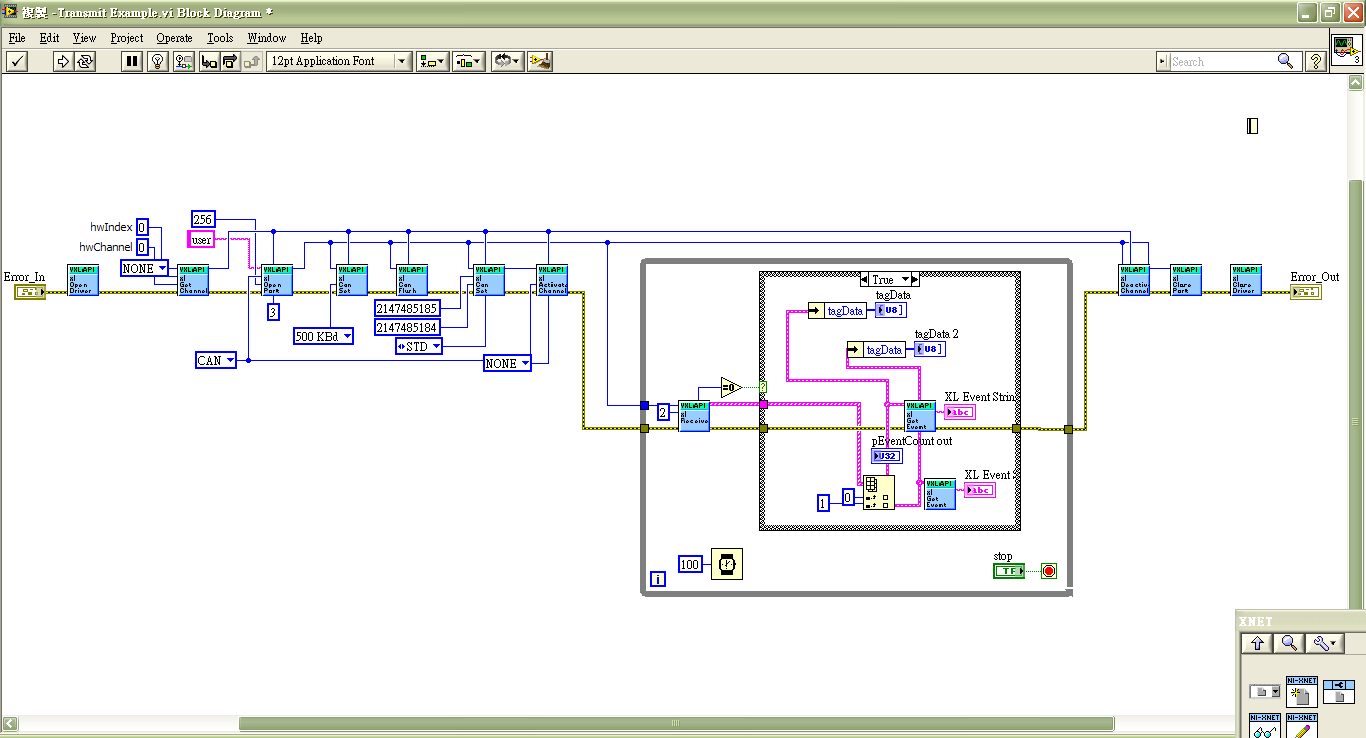Select the xl Open Driver VI node

click(x=83, y=280)
